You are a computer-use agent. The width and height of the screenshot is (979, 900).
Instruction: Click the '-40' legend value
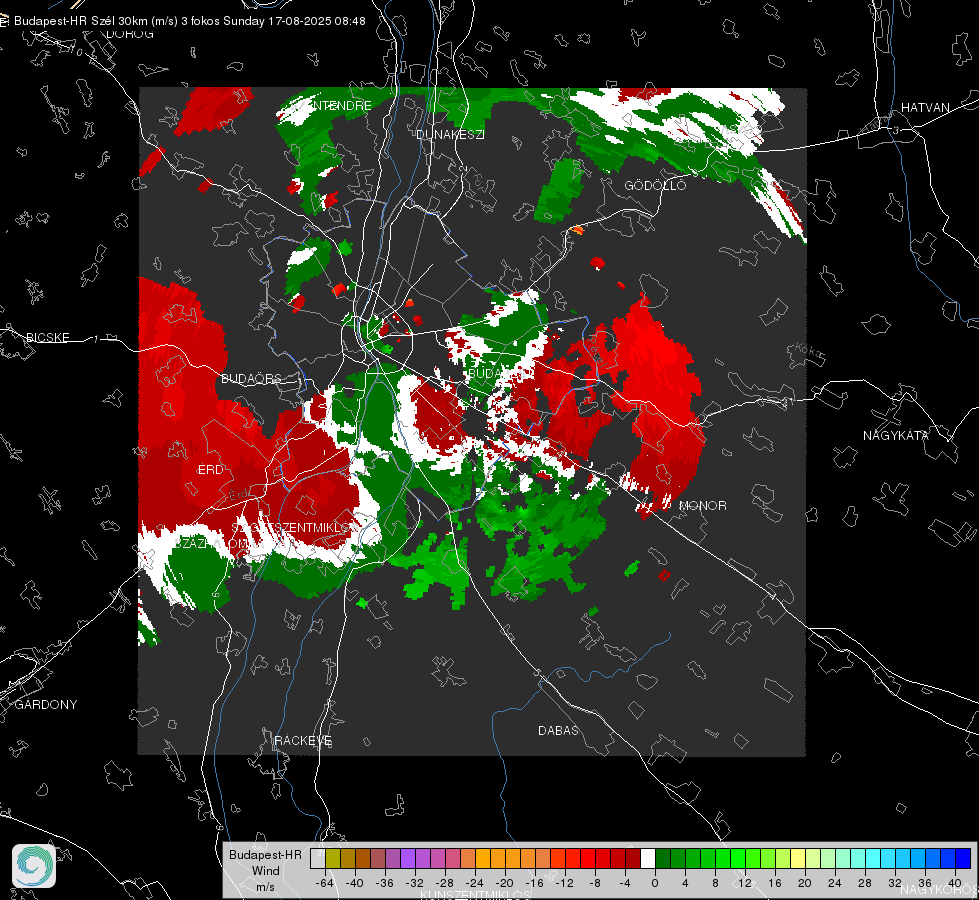[355, 883]
